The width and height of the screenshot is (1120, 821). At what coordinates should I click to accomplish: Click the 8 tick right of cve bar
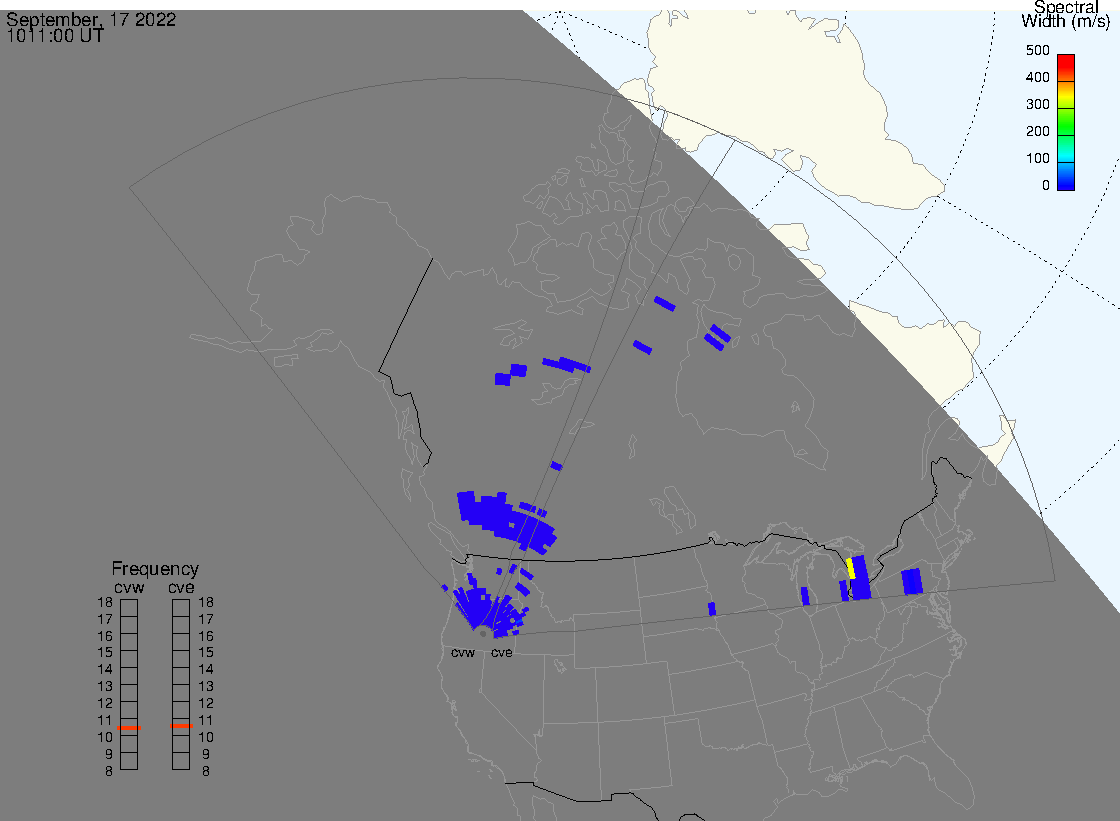point(206,772)
